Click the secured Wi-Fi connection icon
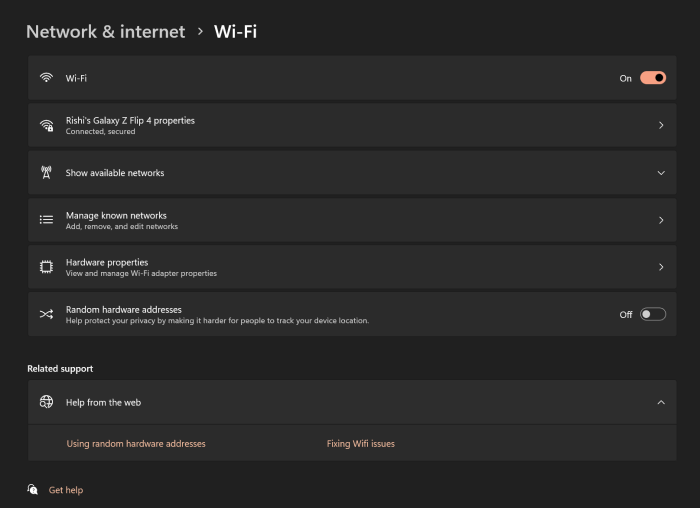The height and width of the screenshot is (508, 700). coord(46,125)
